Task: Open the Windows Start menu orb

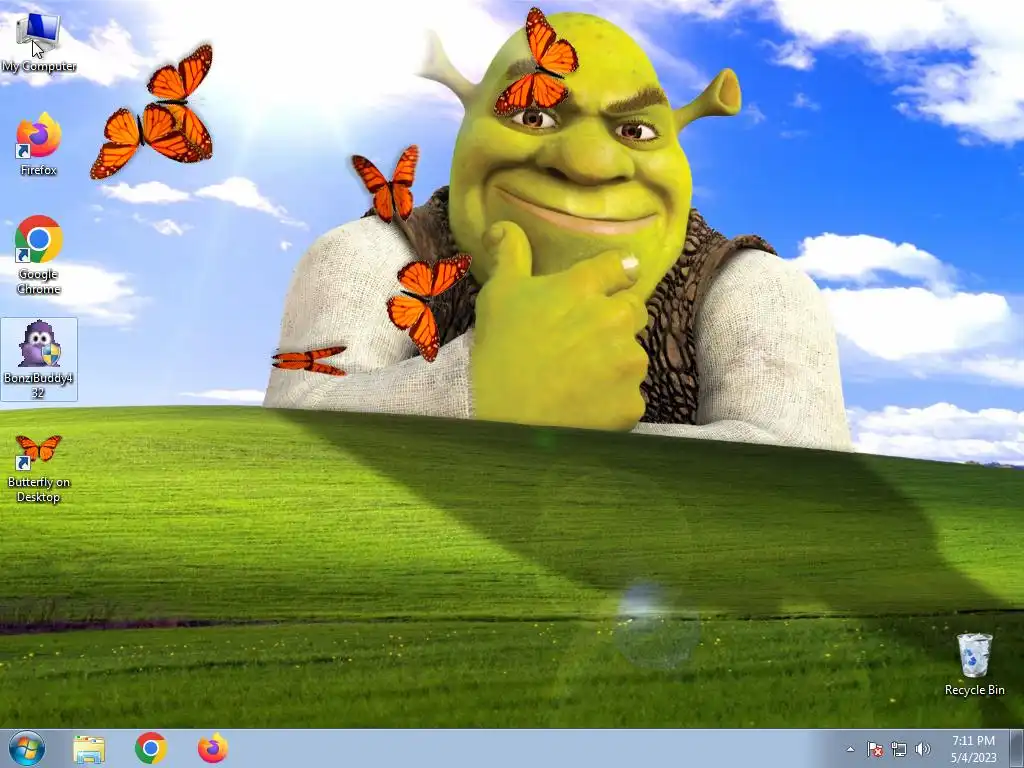Action: coord(27,748)
